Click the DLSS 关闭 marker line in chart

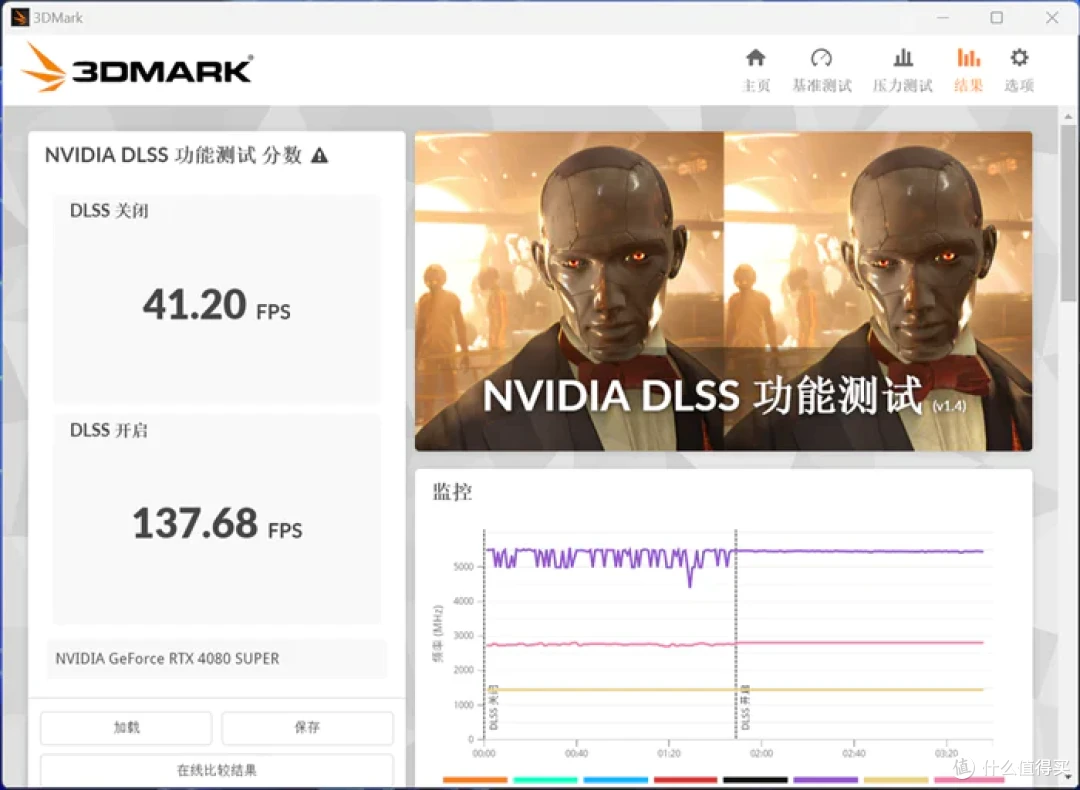[x=485, y=634]
